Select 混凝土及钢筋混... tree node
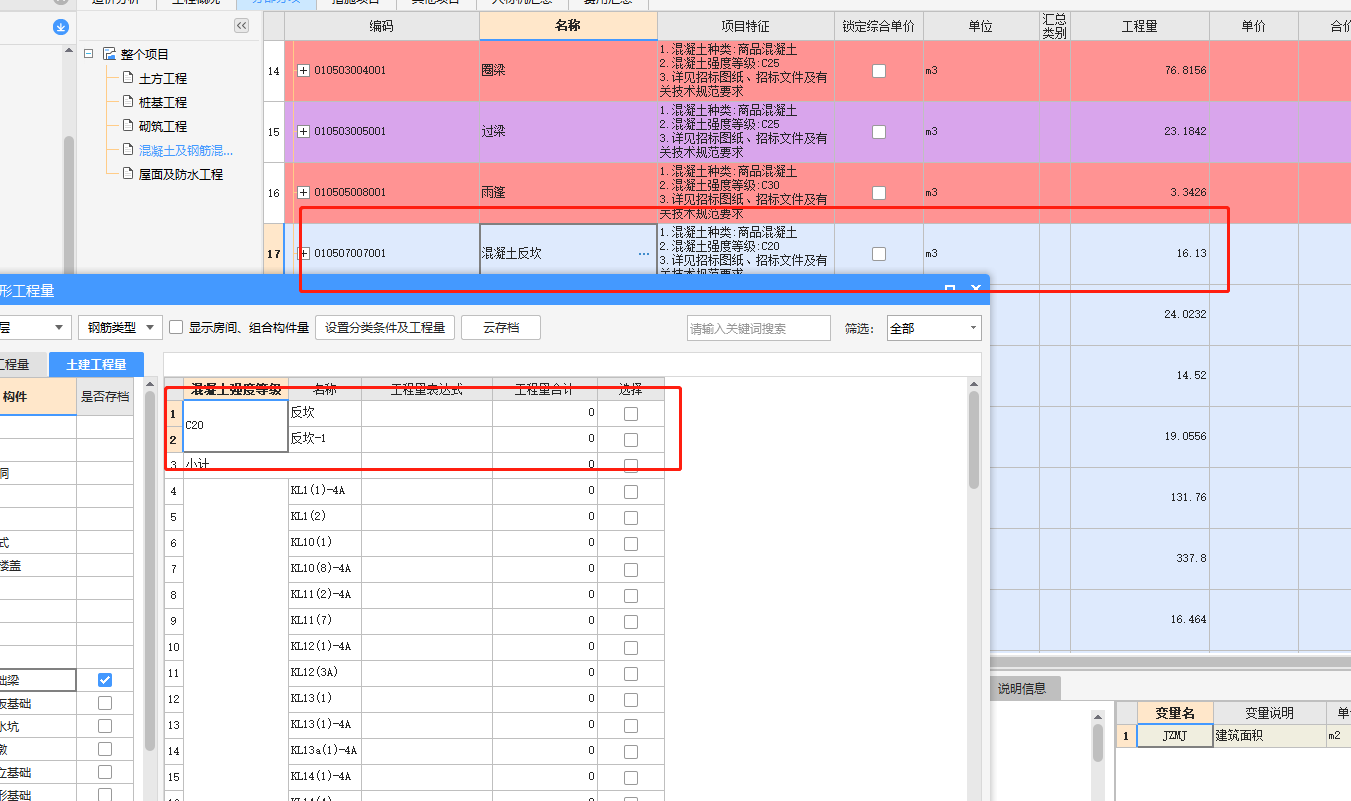1351x801 pixels. click(x=186, y=150)
